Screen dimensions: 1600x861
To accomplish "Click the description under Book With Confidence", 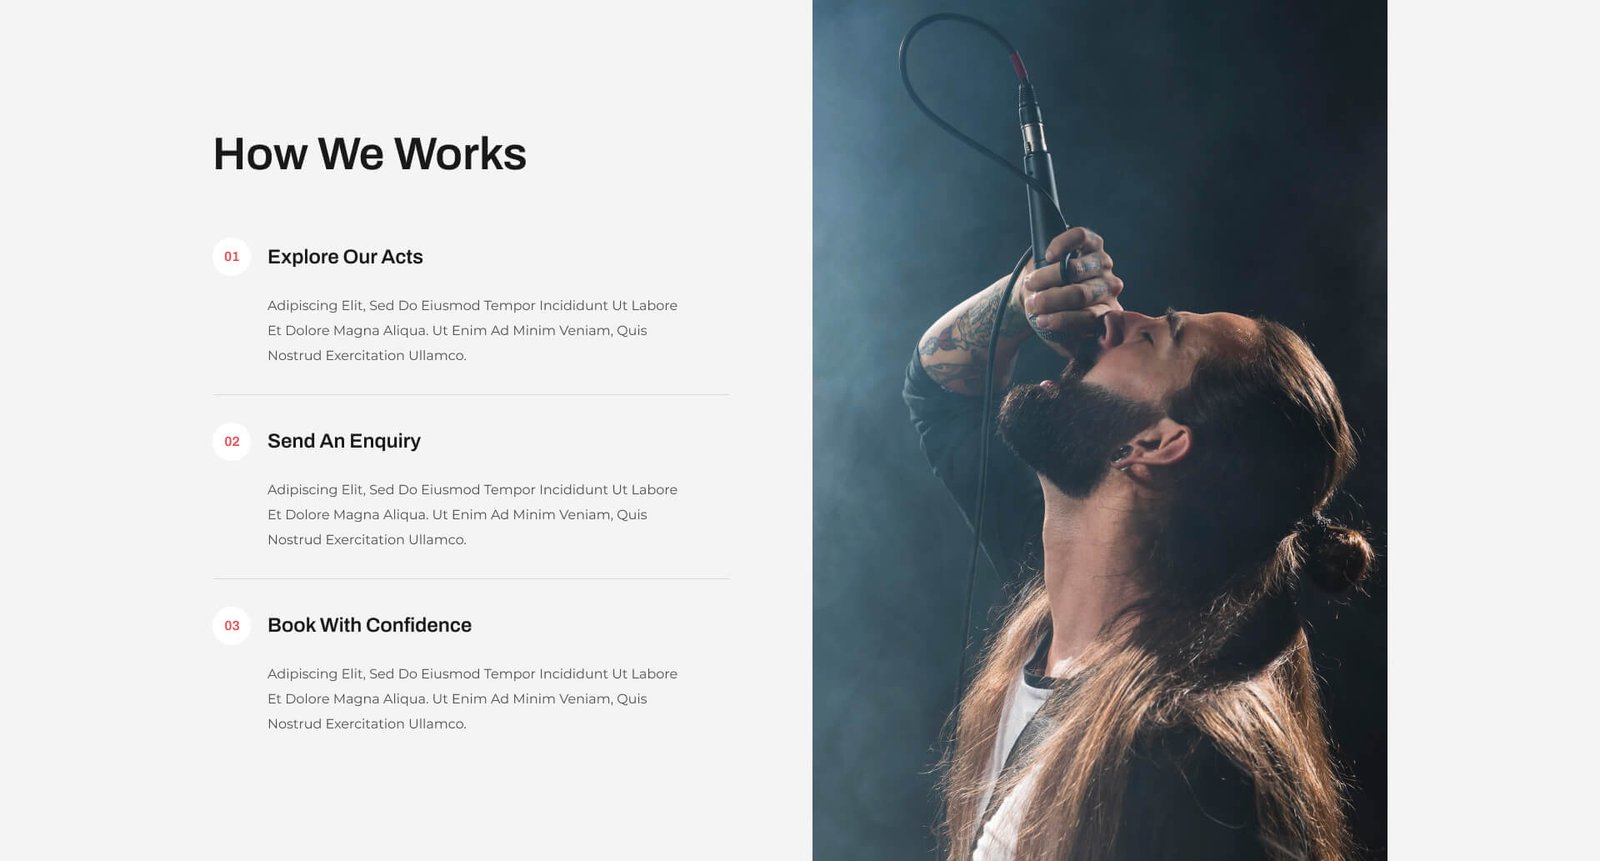I will 472,698.
